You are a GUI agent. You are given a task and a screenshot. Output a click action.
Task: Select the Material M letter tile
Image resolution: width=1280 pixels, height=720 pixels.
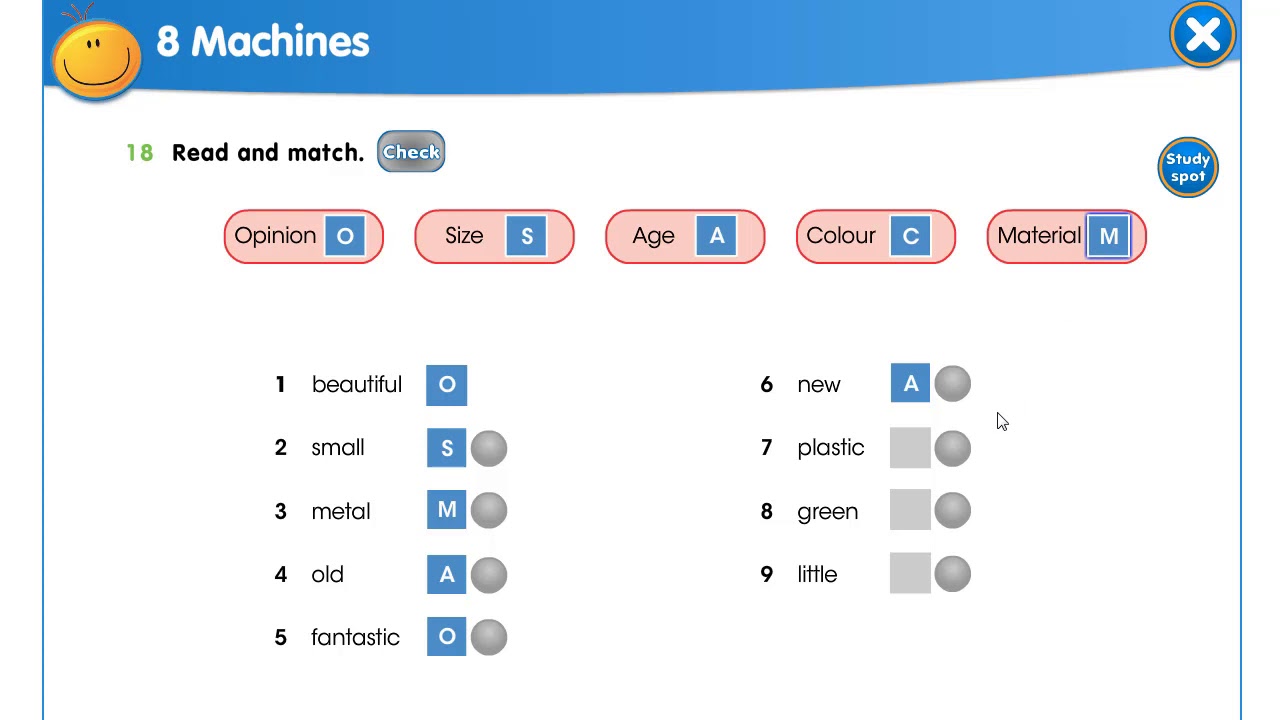click(1108, 237)
